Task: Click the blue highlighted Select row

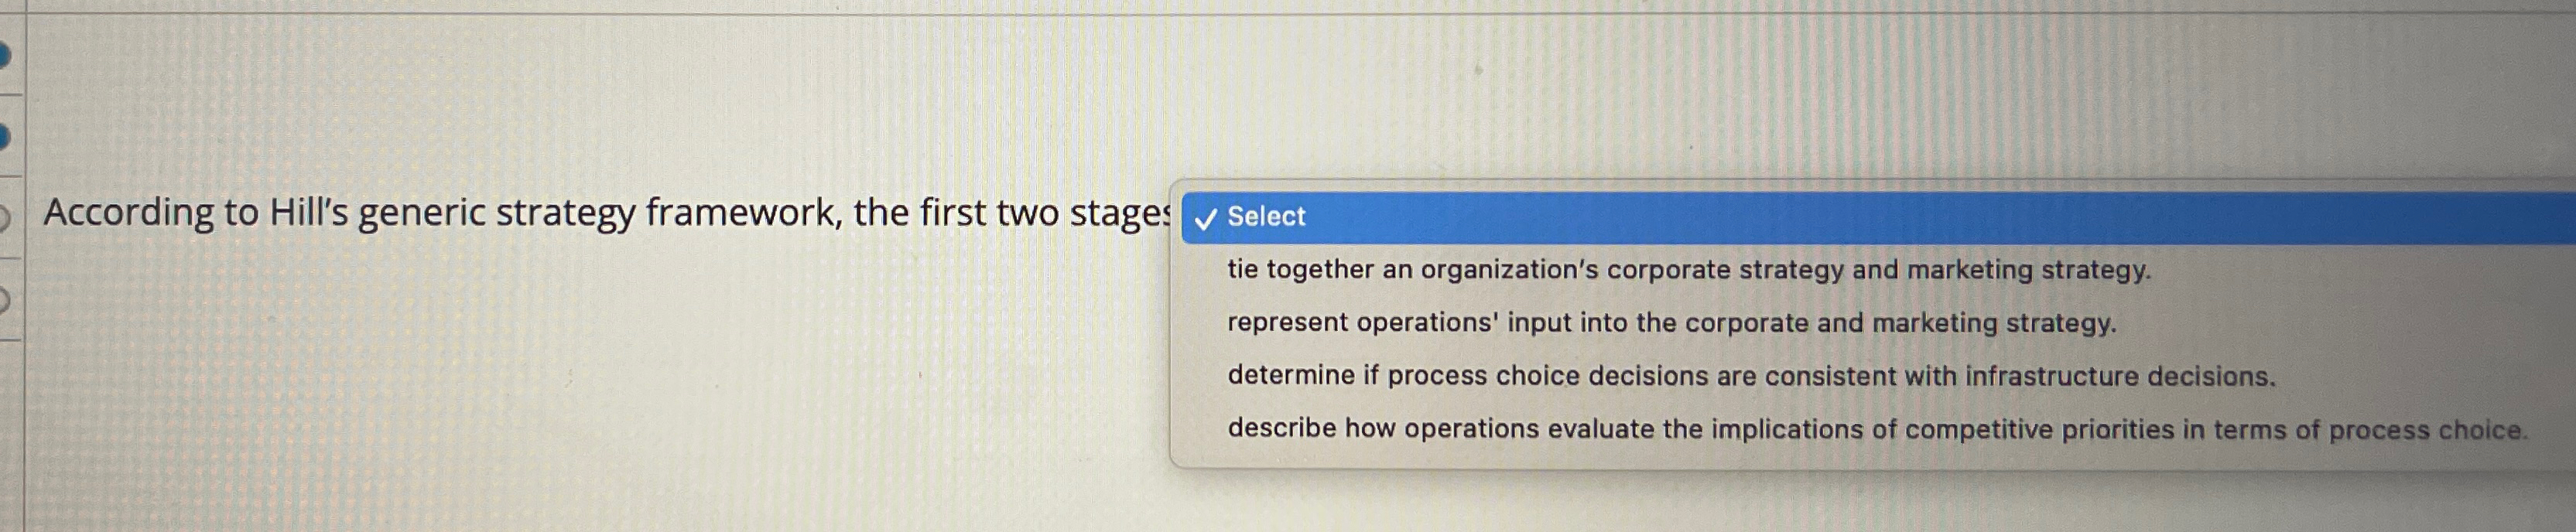Action: pyautogui.click(x=1700, y=217)
